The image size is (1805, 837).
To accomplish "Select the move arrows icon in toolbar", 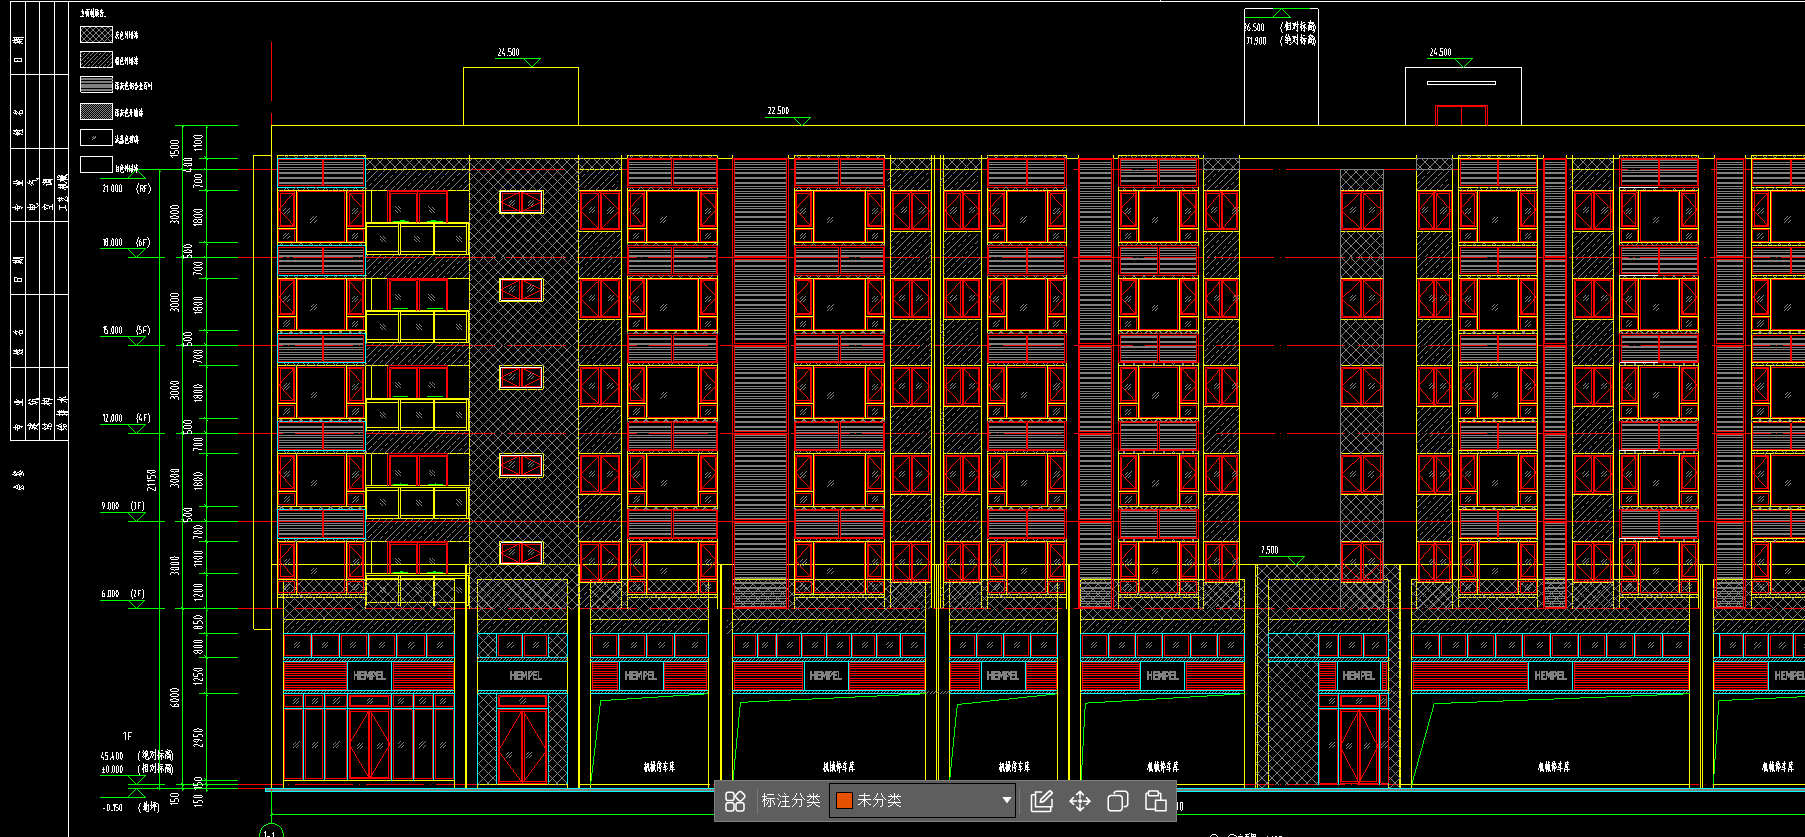I will click(x=1080, y=801).
